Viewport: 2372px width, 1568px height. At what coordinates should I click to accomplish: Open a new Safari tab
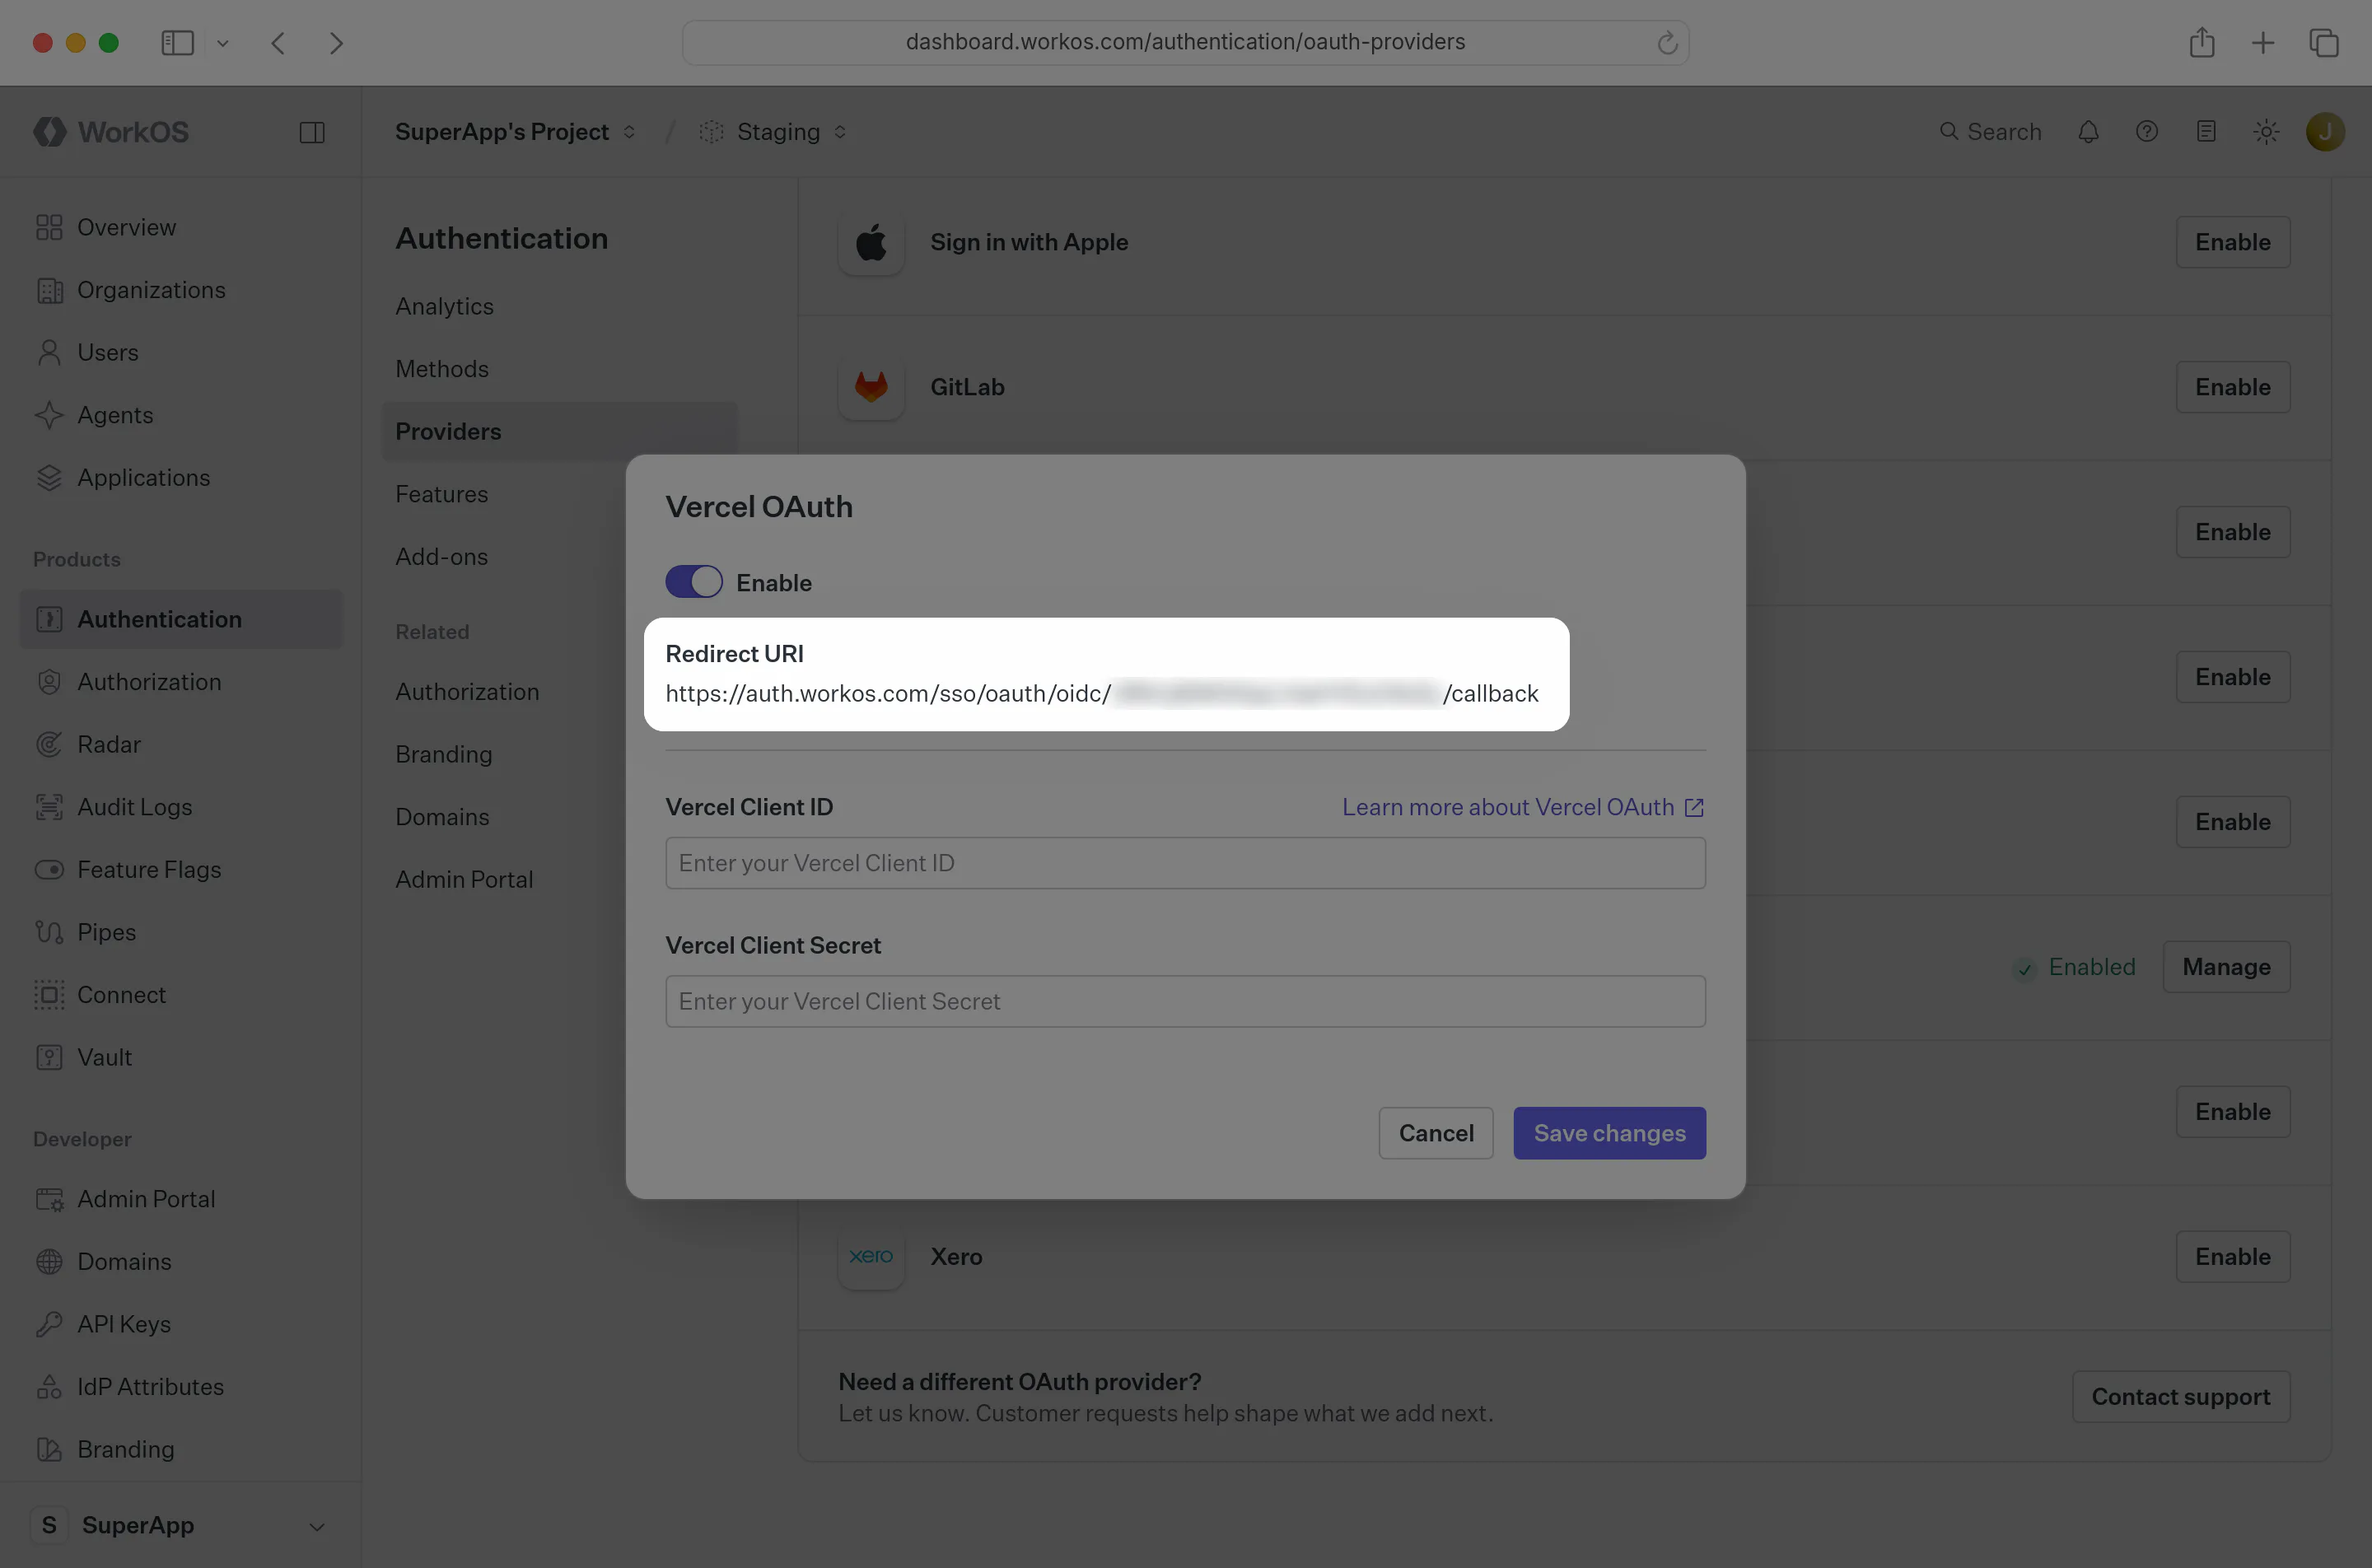tap(2263, 43)
